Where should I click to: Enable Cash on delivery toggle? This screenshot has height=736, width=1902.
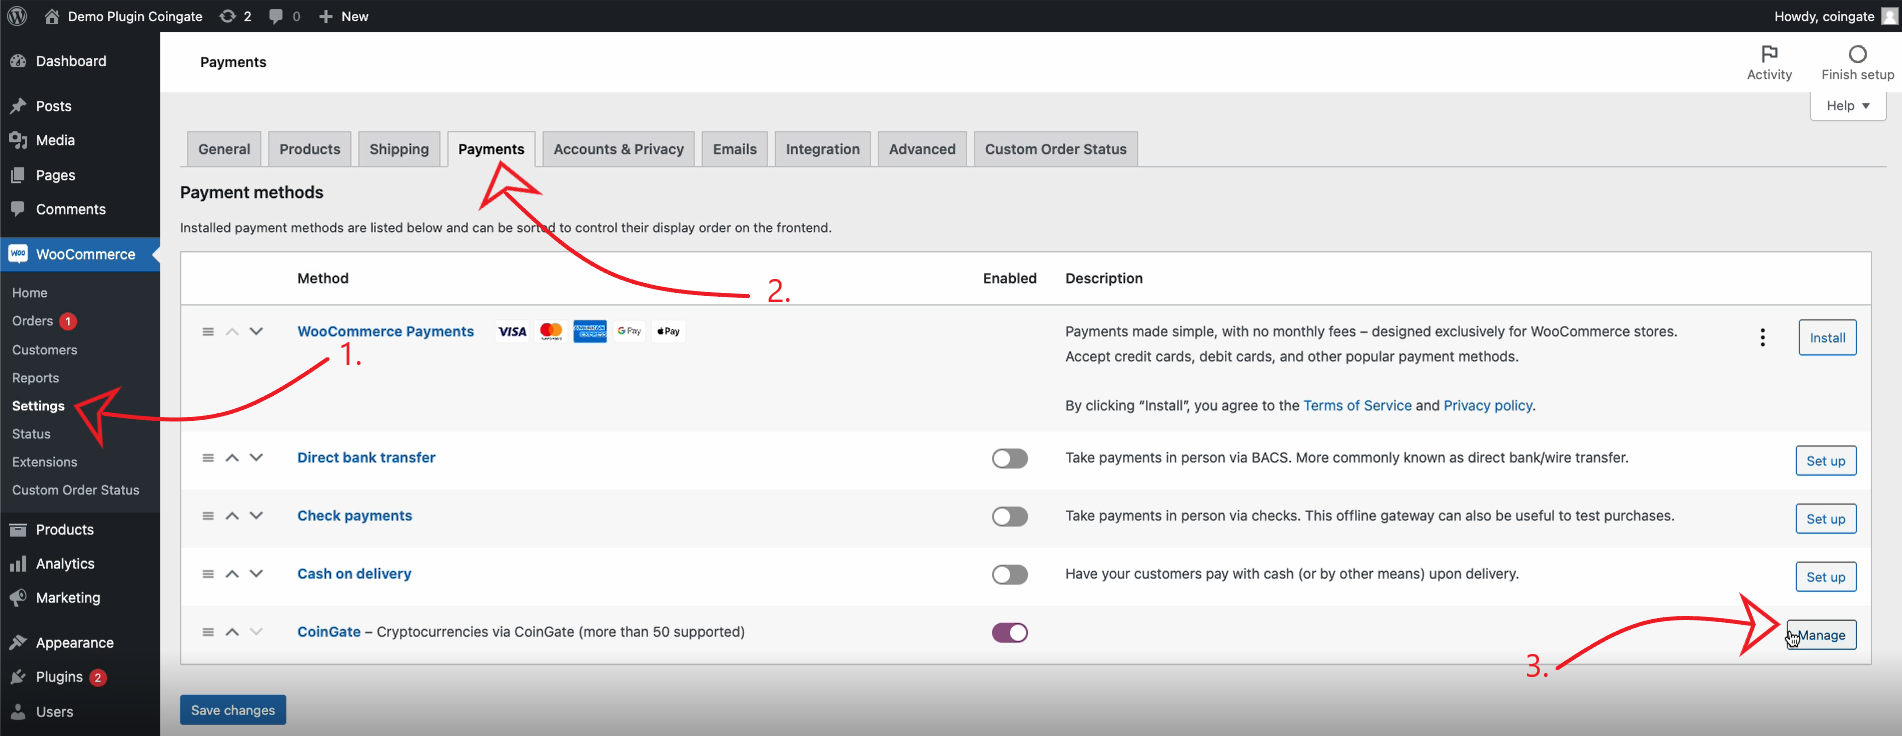click(x=1010, y=574)
